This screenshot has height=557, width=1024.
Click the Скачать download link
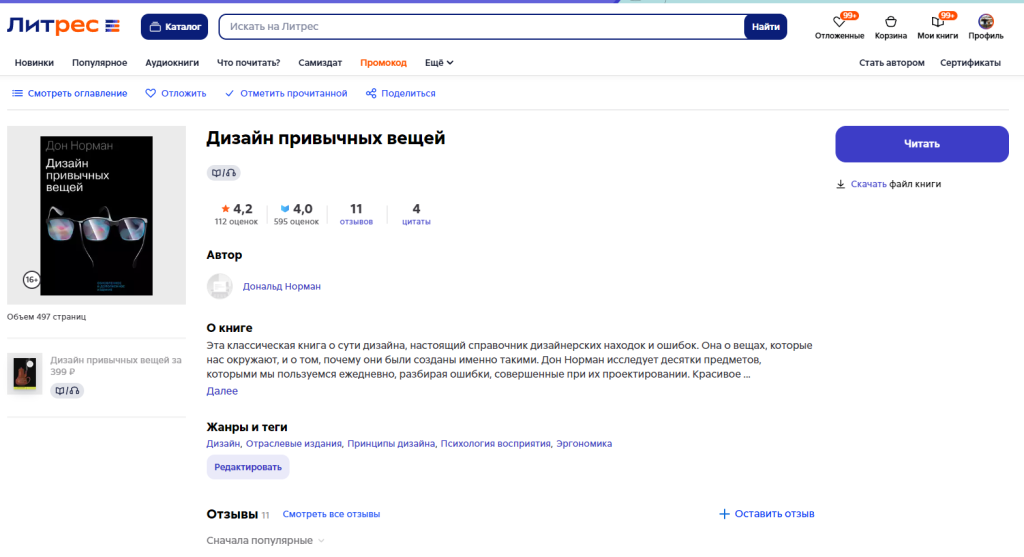(868, 184)
